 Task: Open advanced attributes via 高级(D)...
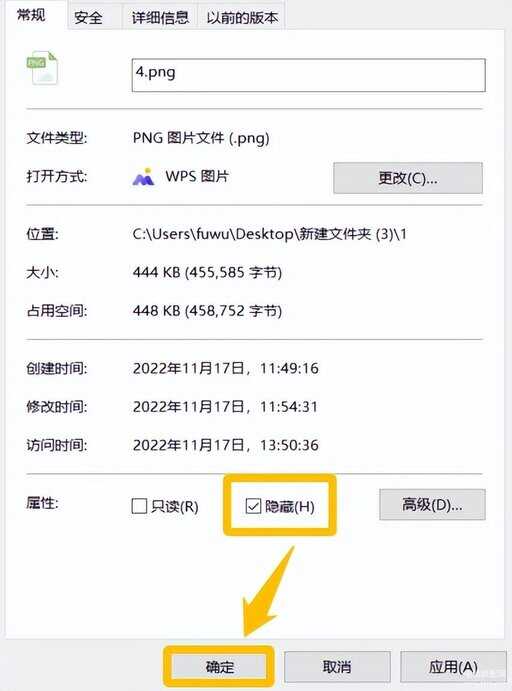pos(432,505)
